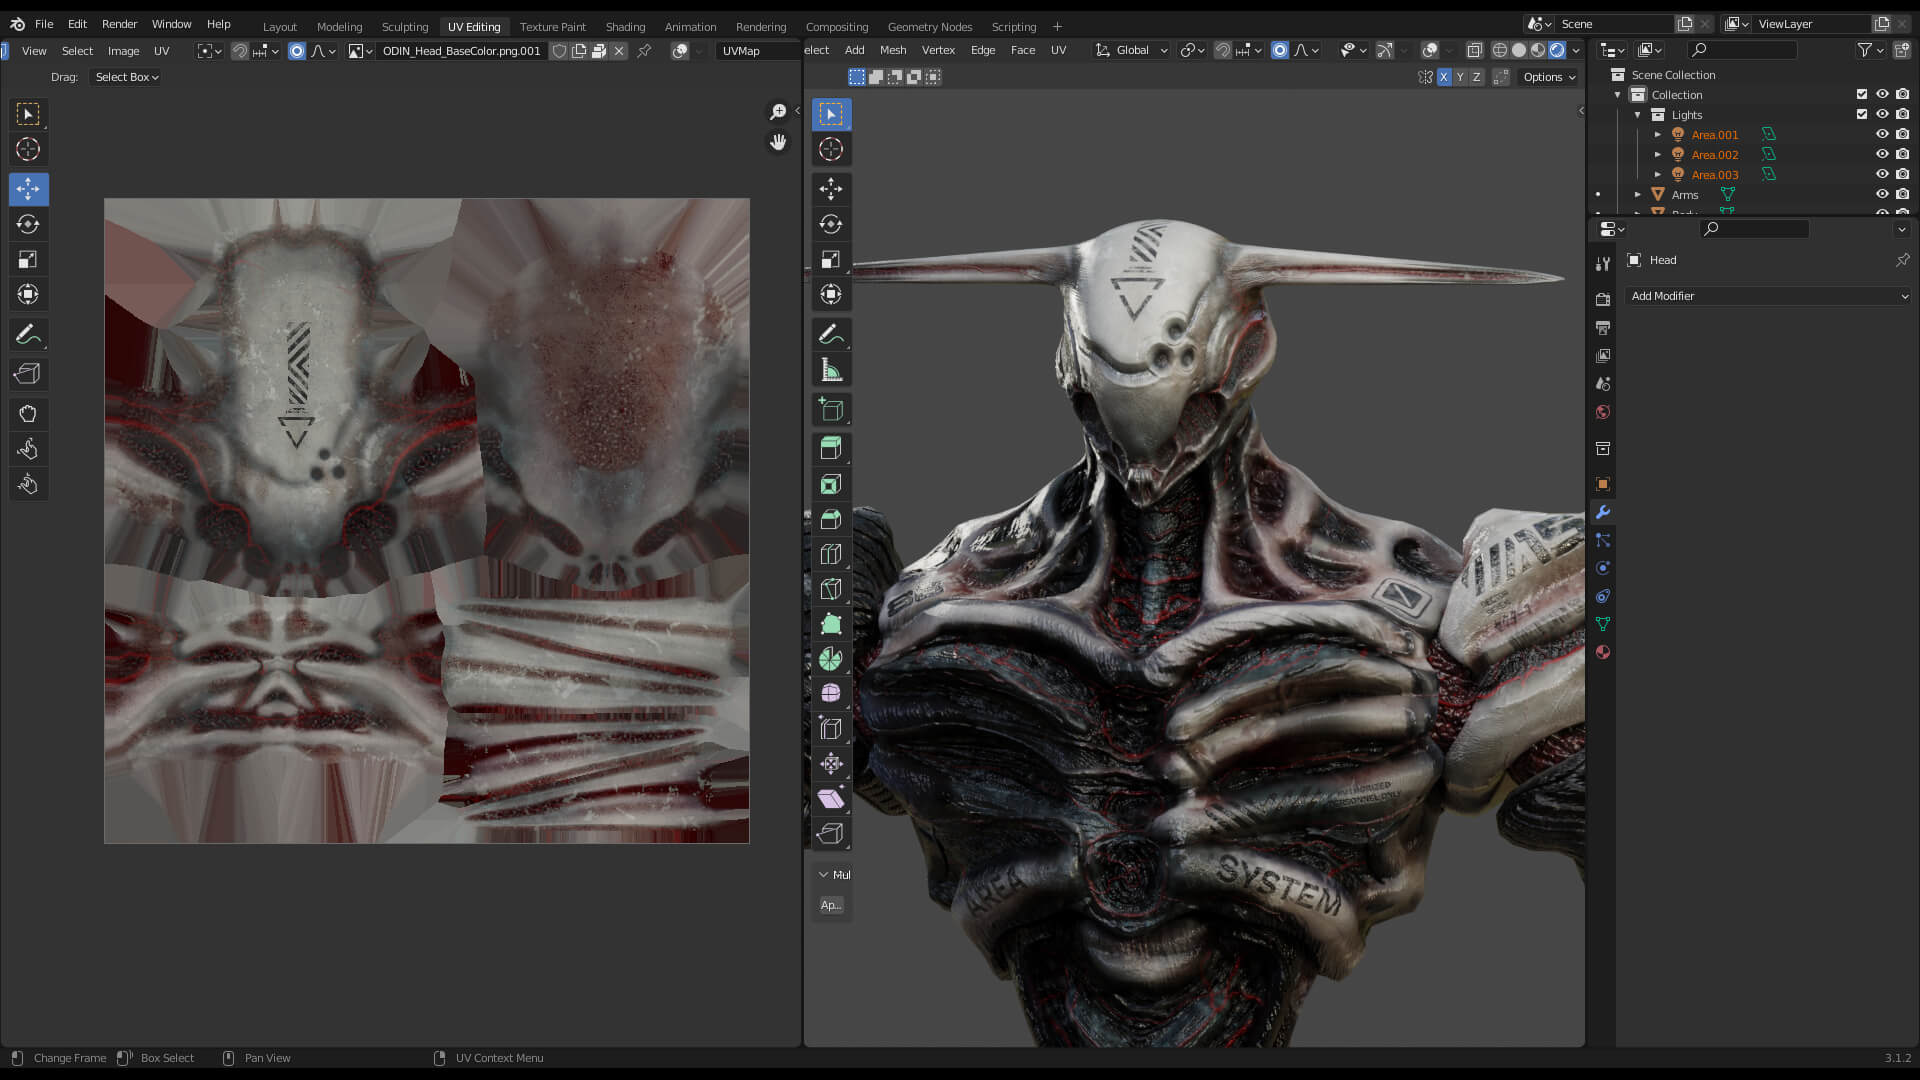Toggle visibility of Area.003 light
Viewport: 1920px width, 1080px height.
pos(1882,174)
